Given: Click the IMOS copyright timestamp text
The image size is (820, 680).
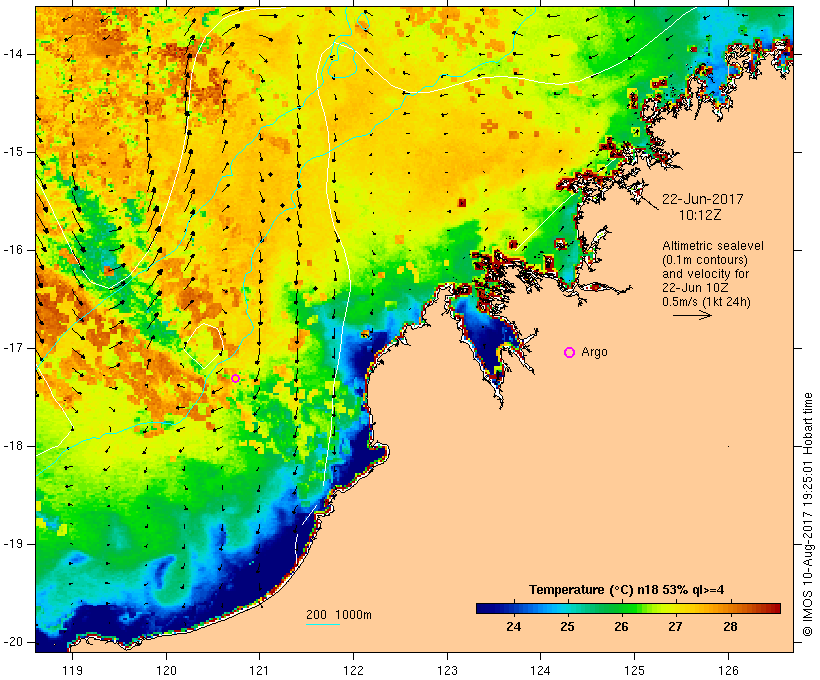Looking at the screenshot, I should pyautogui.click(x=808, y=515).
